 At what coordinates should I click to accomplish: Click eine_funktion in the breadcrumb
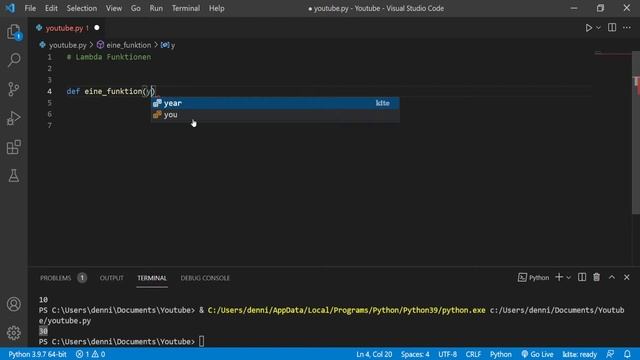(128, 45)
